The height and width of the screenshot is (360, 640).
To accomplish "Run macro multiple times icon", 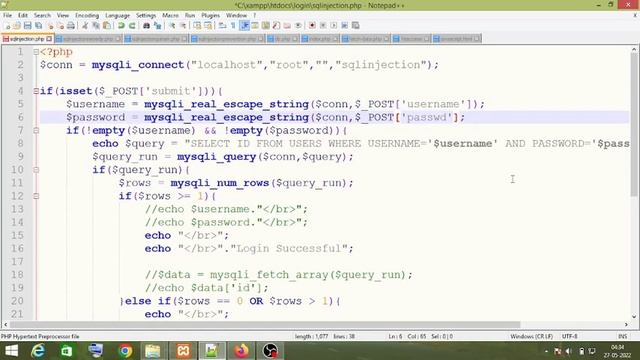I will click(x=345, y=26).
